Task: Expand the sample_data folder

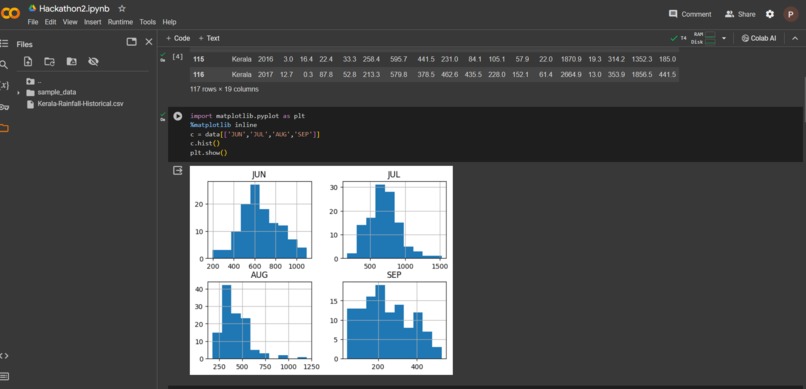Action: coord(19,92)
